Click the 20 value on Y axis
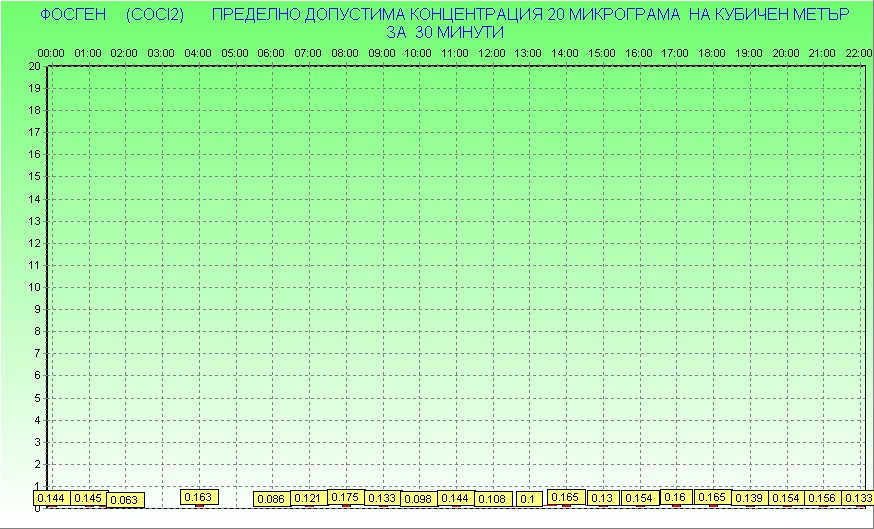Screen dimensions: 874x529 34,66
